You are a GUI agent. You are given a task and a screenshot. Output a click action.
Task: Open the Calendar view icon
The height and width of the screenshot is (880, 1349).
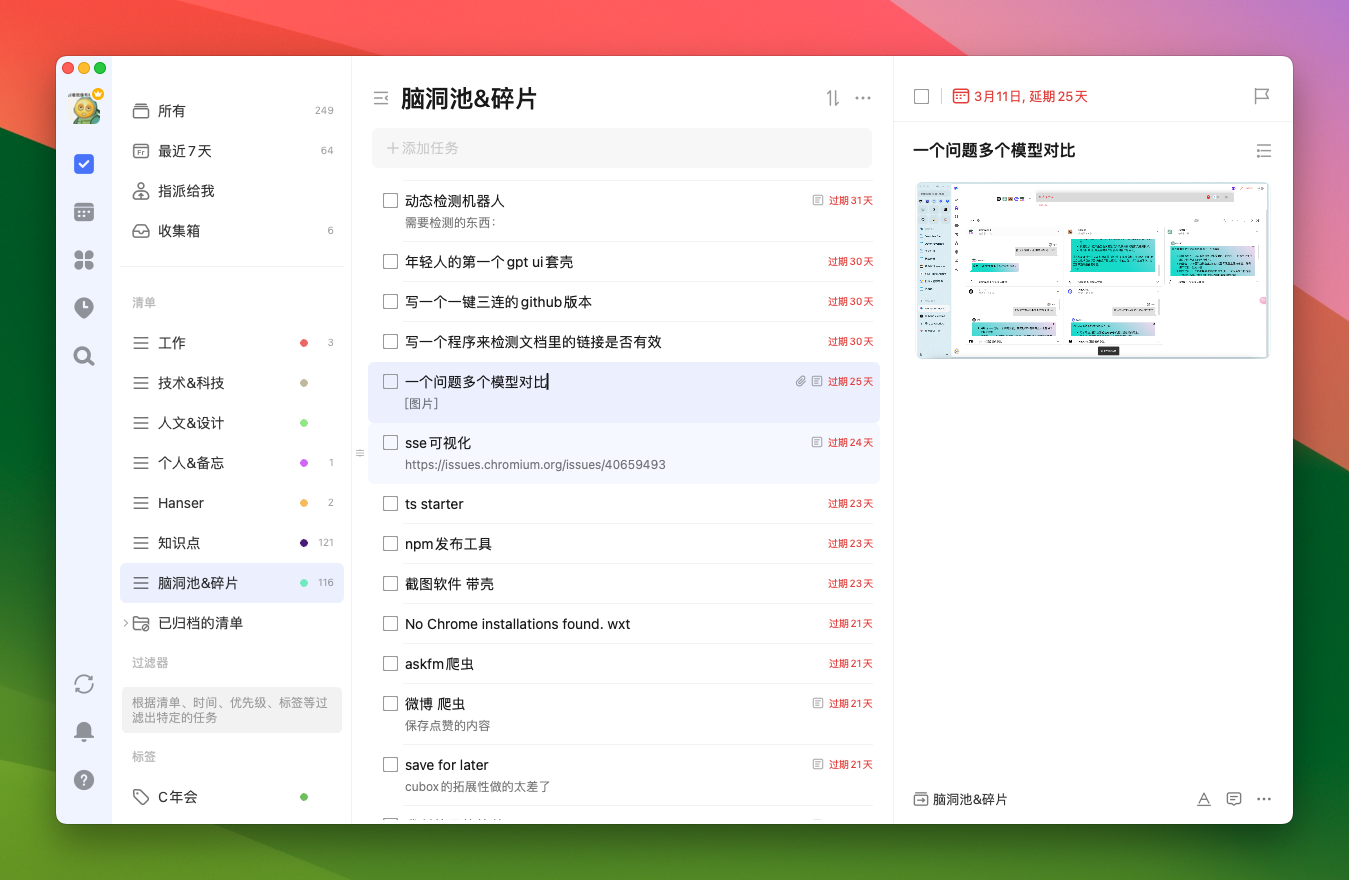click(84, 212)
